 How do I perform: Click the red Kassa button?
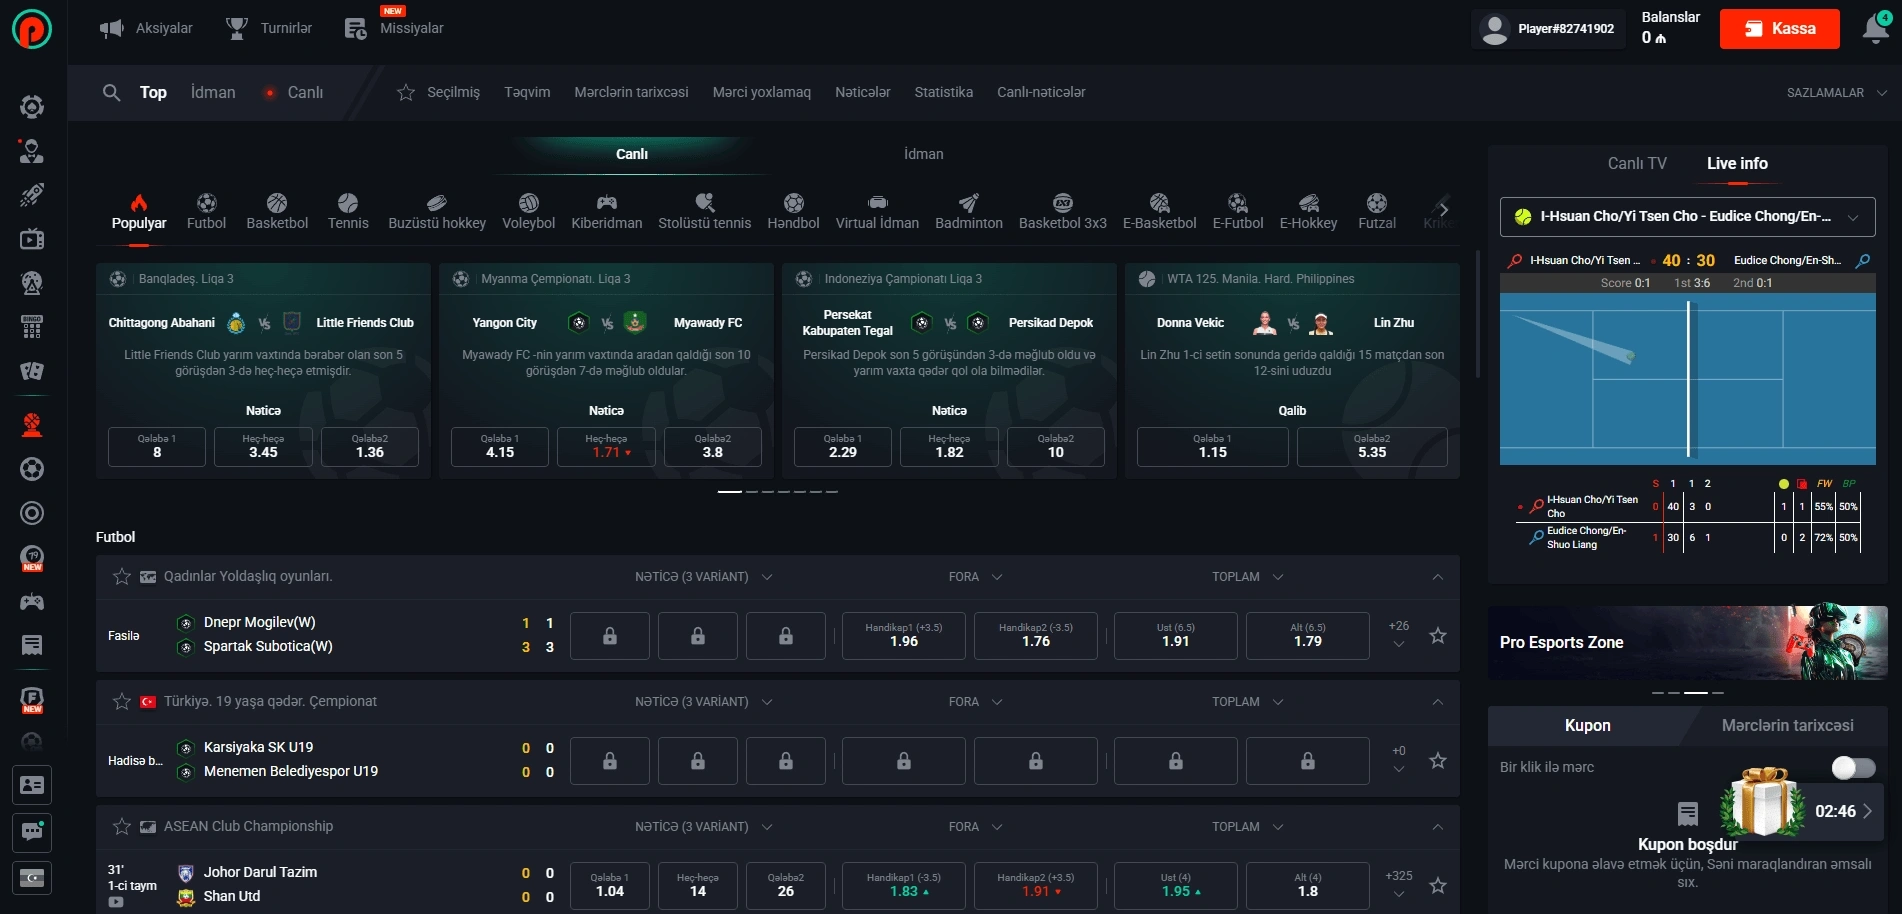click(x=1779, y=29)
